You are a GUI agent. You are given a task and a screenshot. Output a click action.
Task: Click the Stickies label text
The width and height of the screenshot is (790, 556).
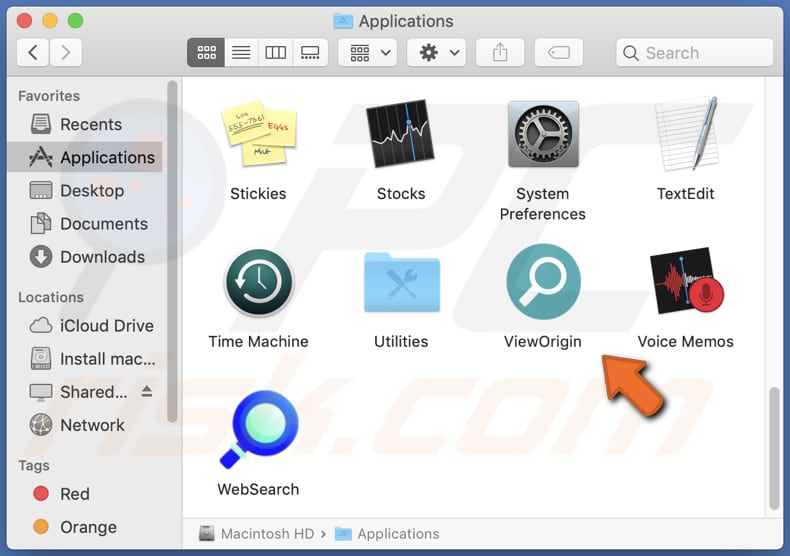click(x=258, y=194)
